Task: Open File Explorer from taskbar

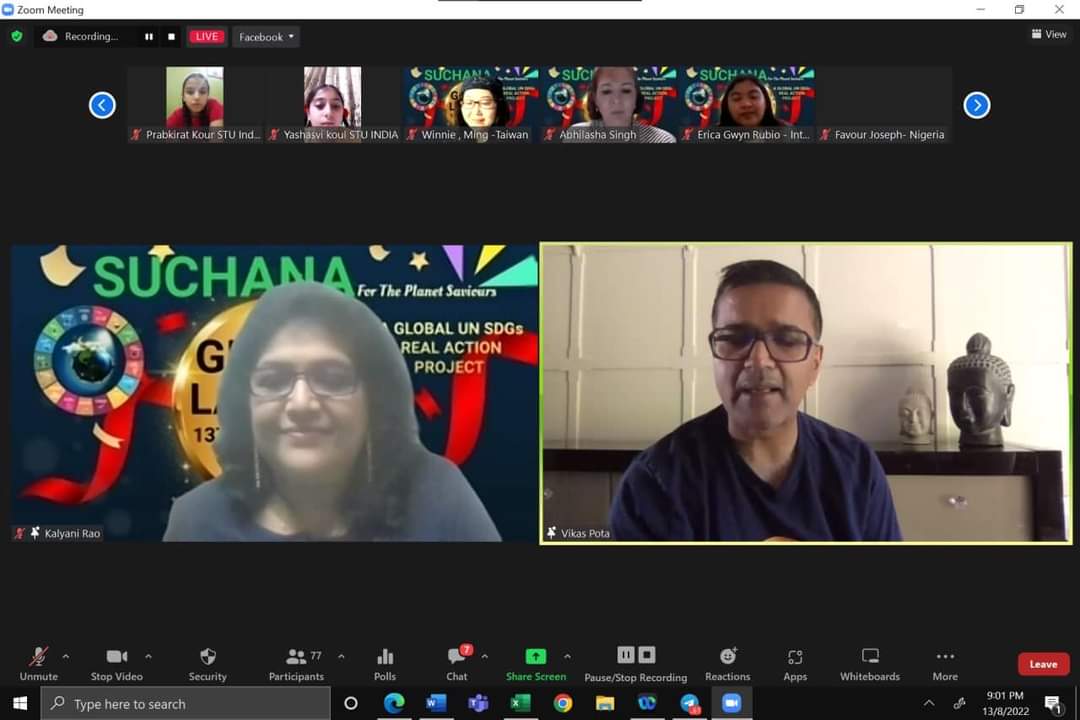Action: click(x=605, y=703)
